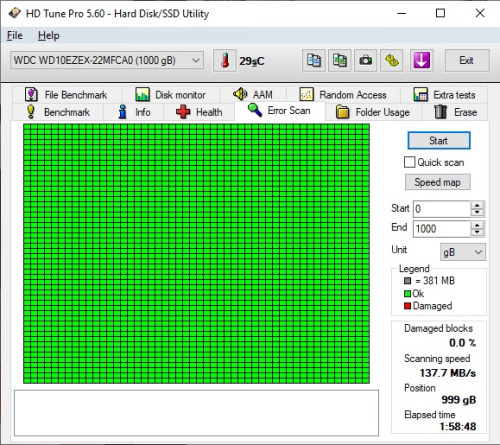Screen dimensions: 500x445
Task: Click the Start scan button
Action: (439, 141)
